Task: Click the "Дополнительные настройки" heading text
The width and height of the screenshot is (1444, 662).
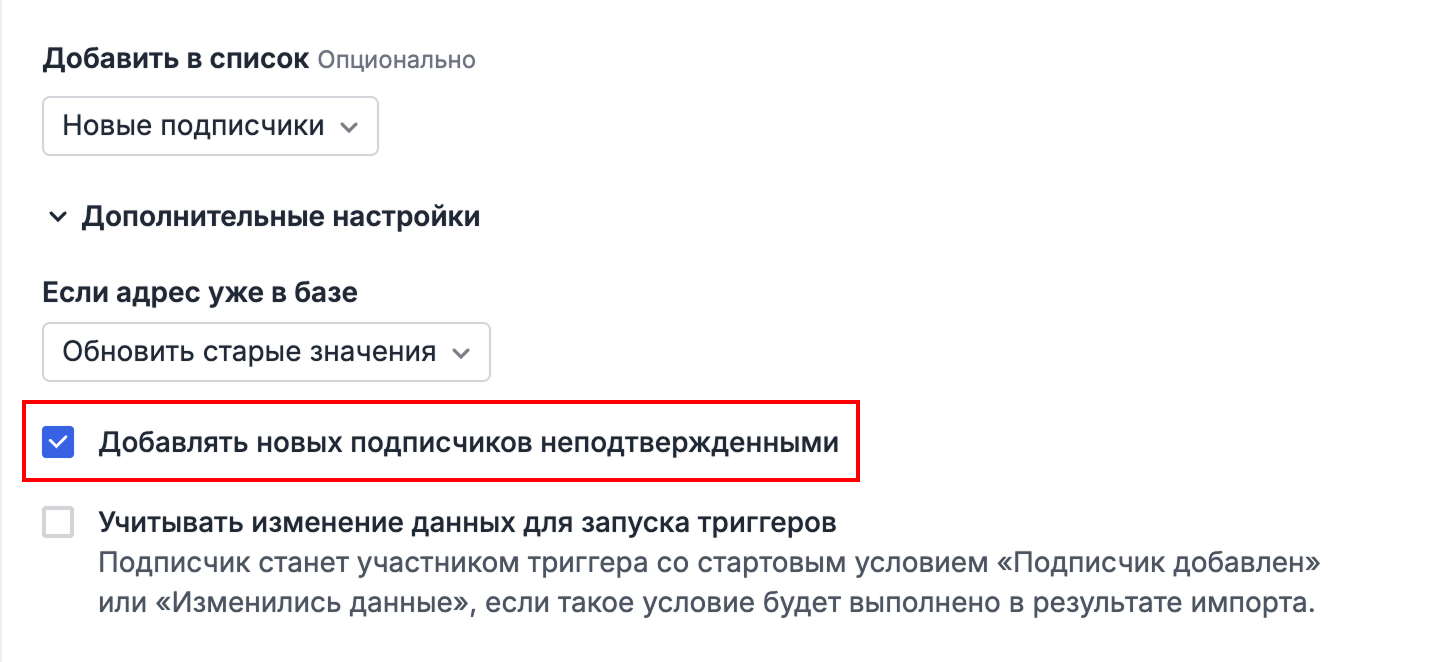Action: pos(281,217)
